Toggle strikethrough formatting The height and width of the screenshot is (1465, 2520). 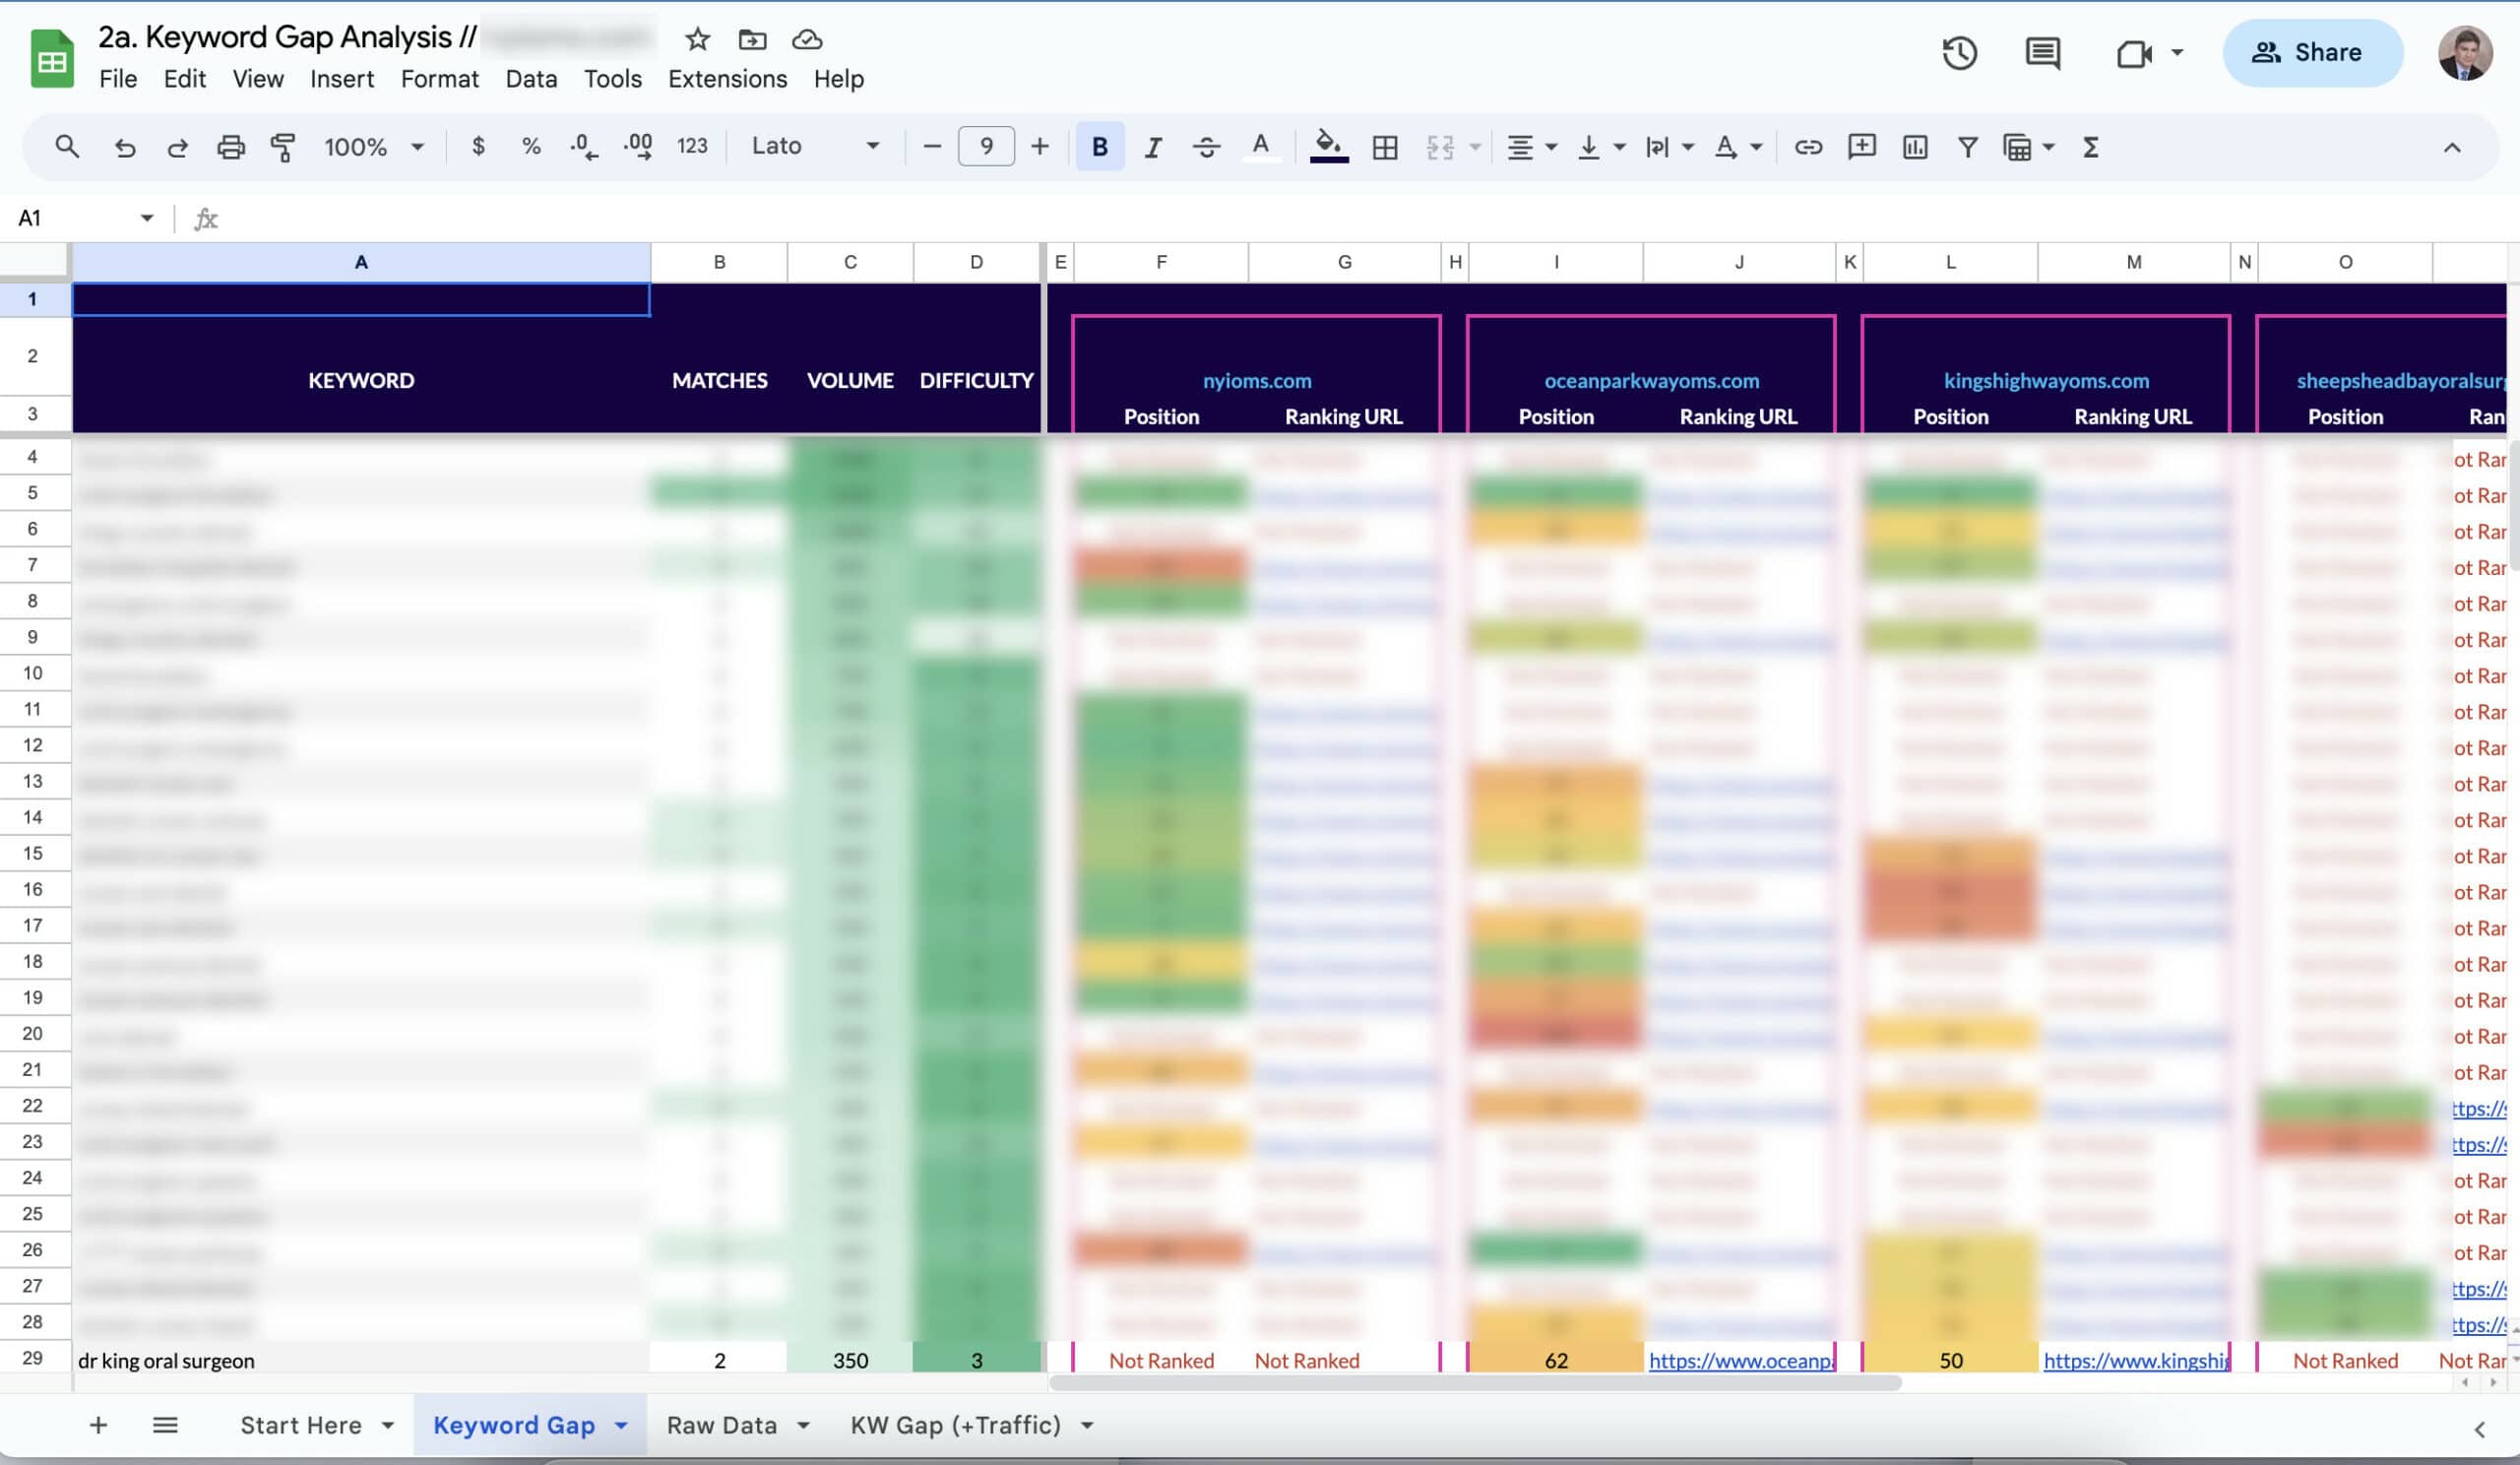click(1205, 147)
